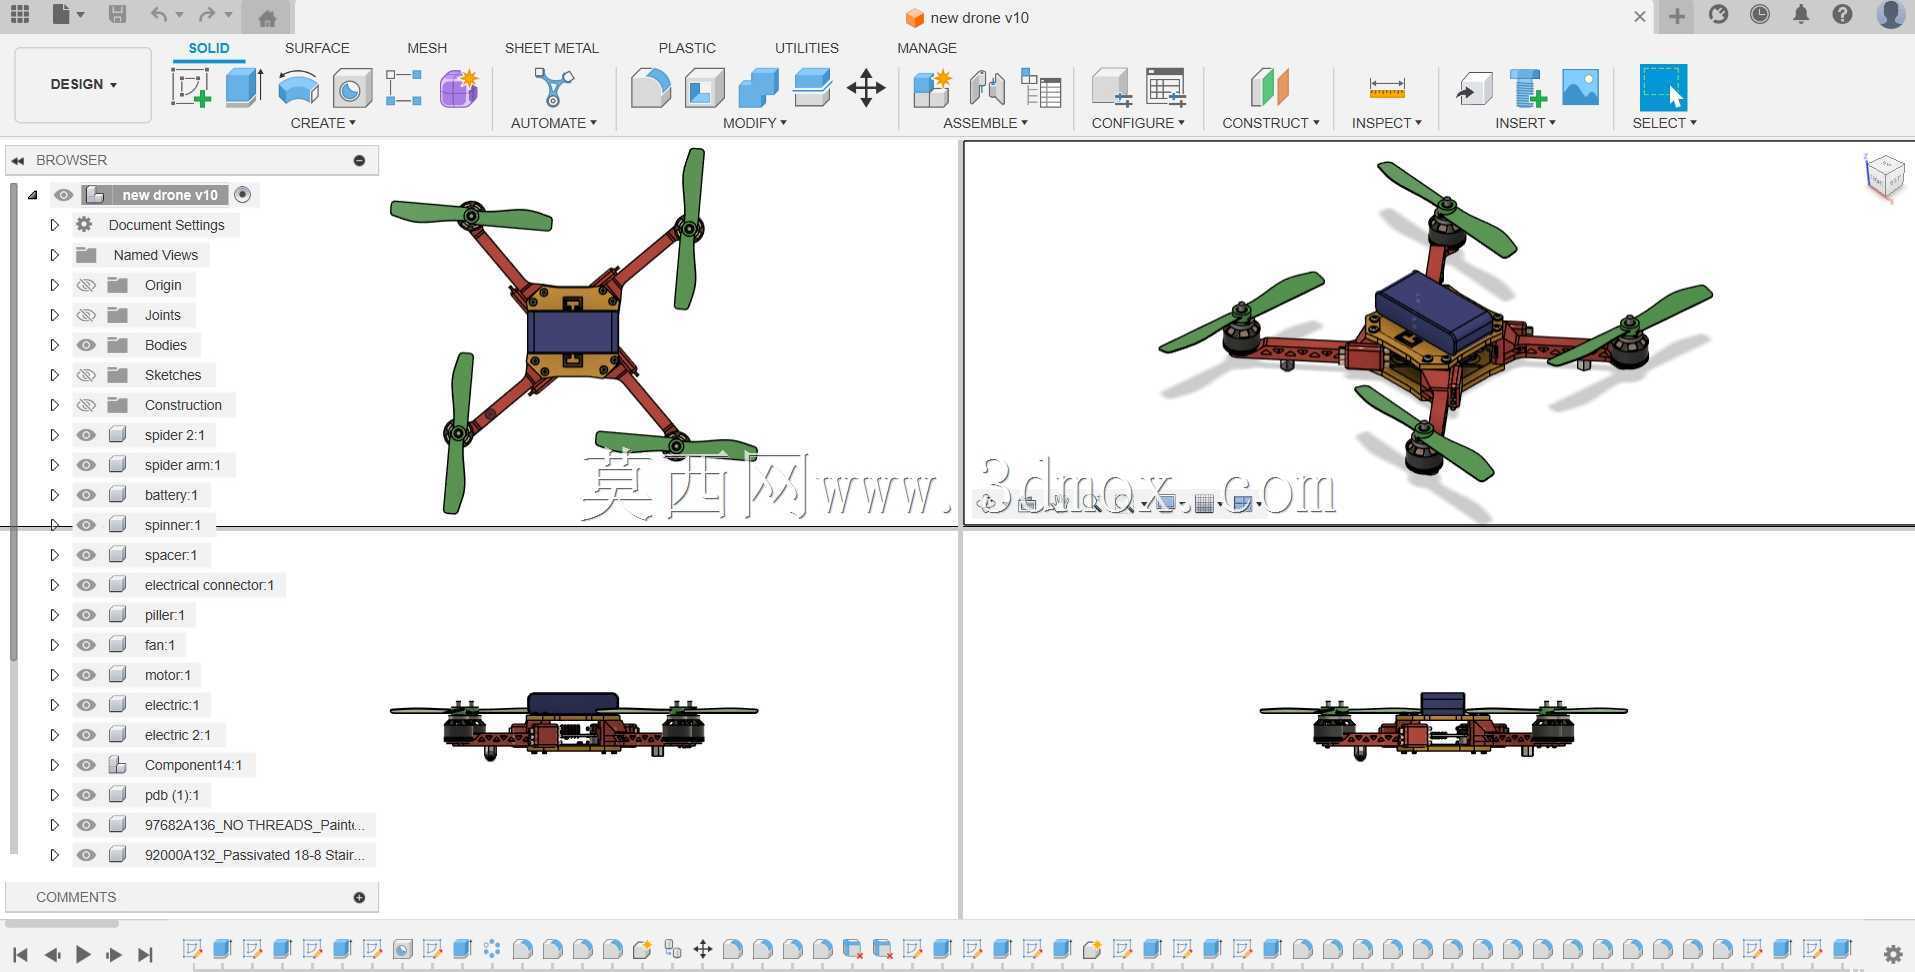Open the Configuration Table icon
The width and height of the screenshot is (1915, 972).
click(1166, 88)
